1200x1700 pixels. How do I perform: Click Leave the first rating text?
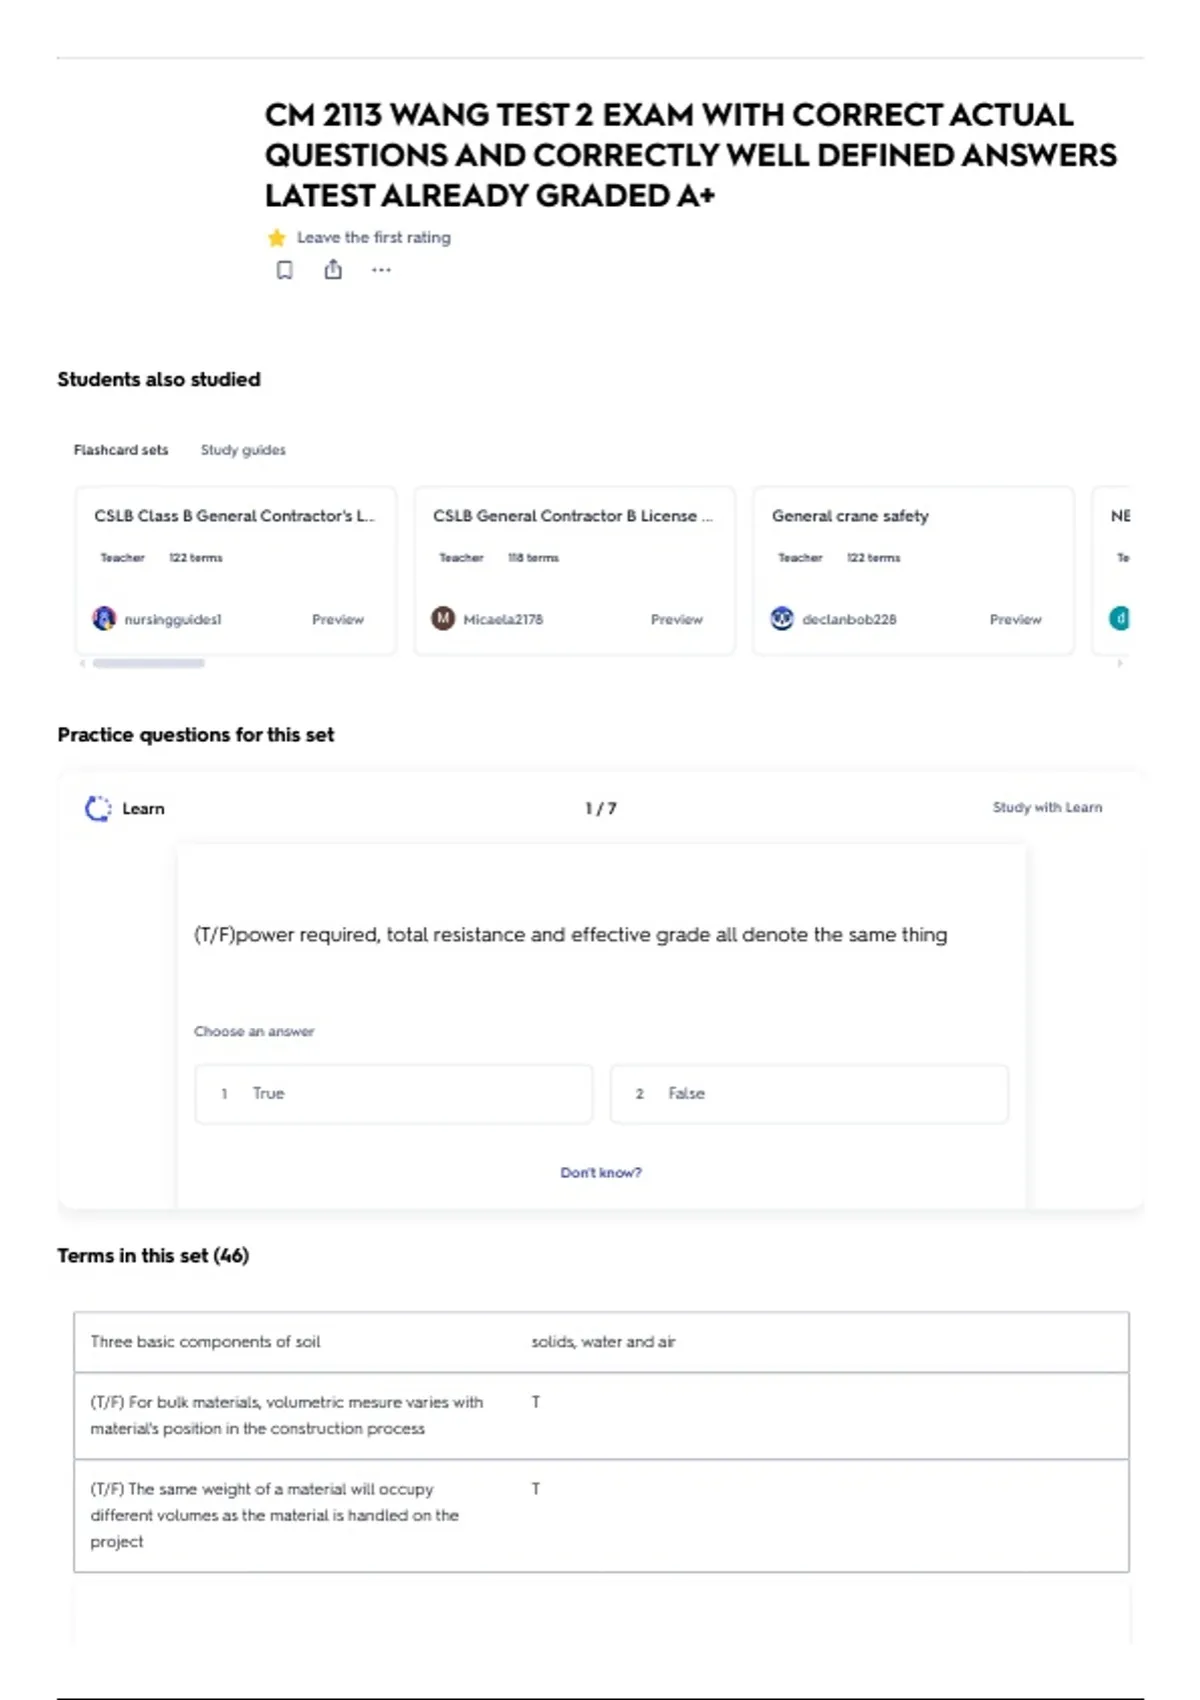374,238
